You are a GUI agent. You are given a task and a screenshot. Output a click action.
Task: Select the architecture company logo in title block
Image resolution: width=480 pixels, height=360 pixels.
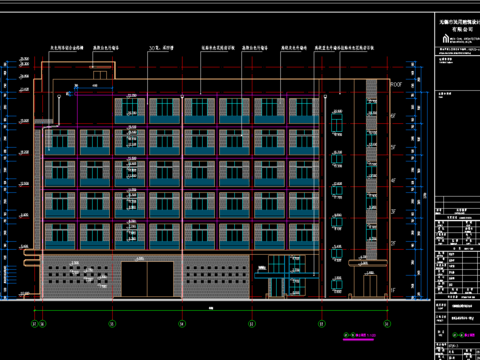point(446,39)
